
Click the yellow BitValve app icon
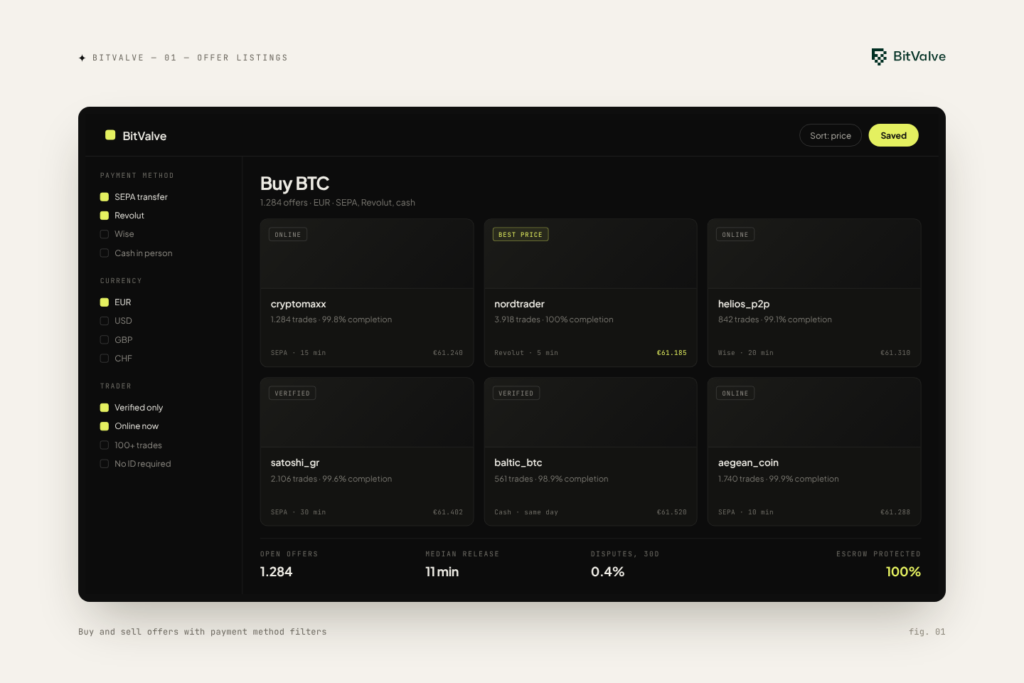110,135
